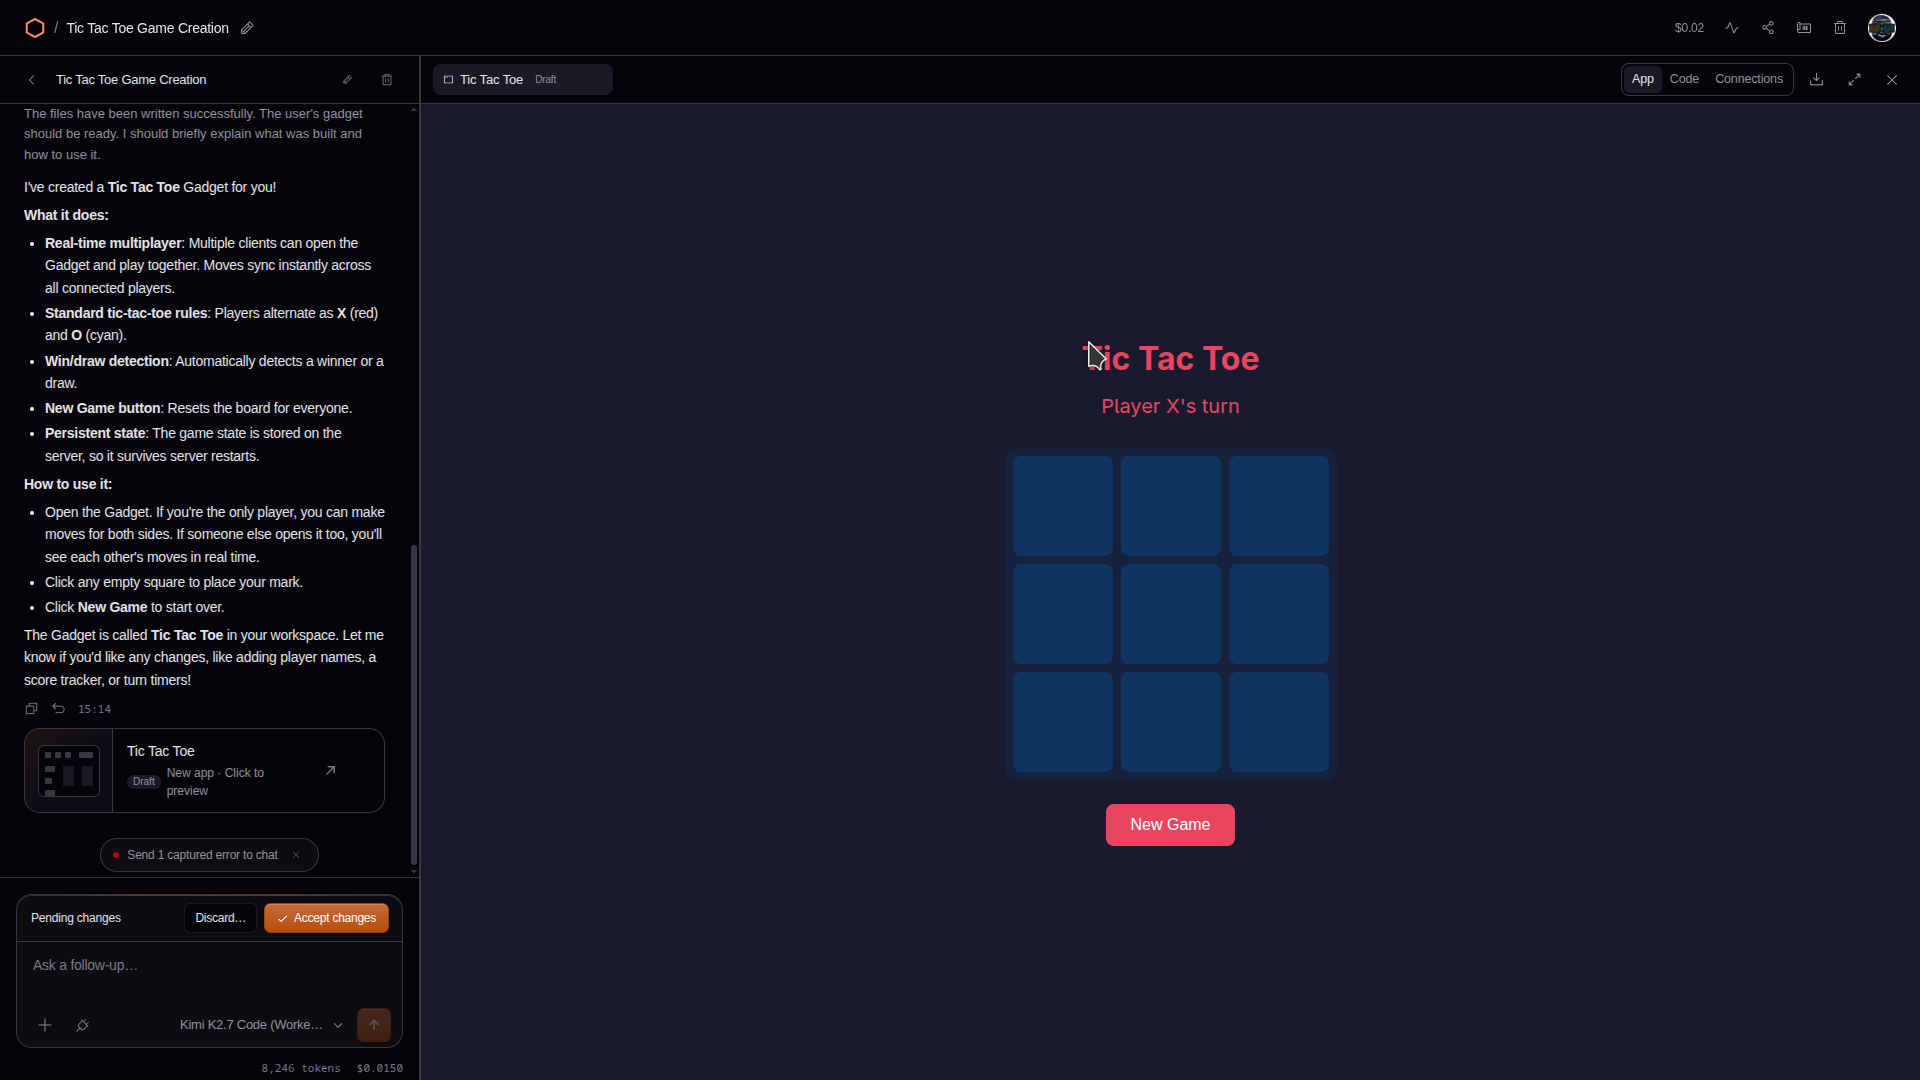The image size is (1920, 1080).
Task: Click the Pending changes label
Action: coord(76,918)
